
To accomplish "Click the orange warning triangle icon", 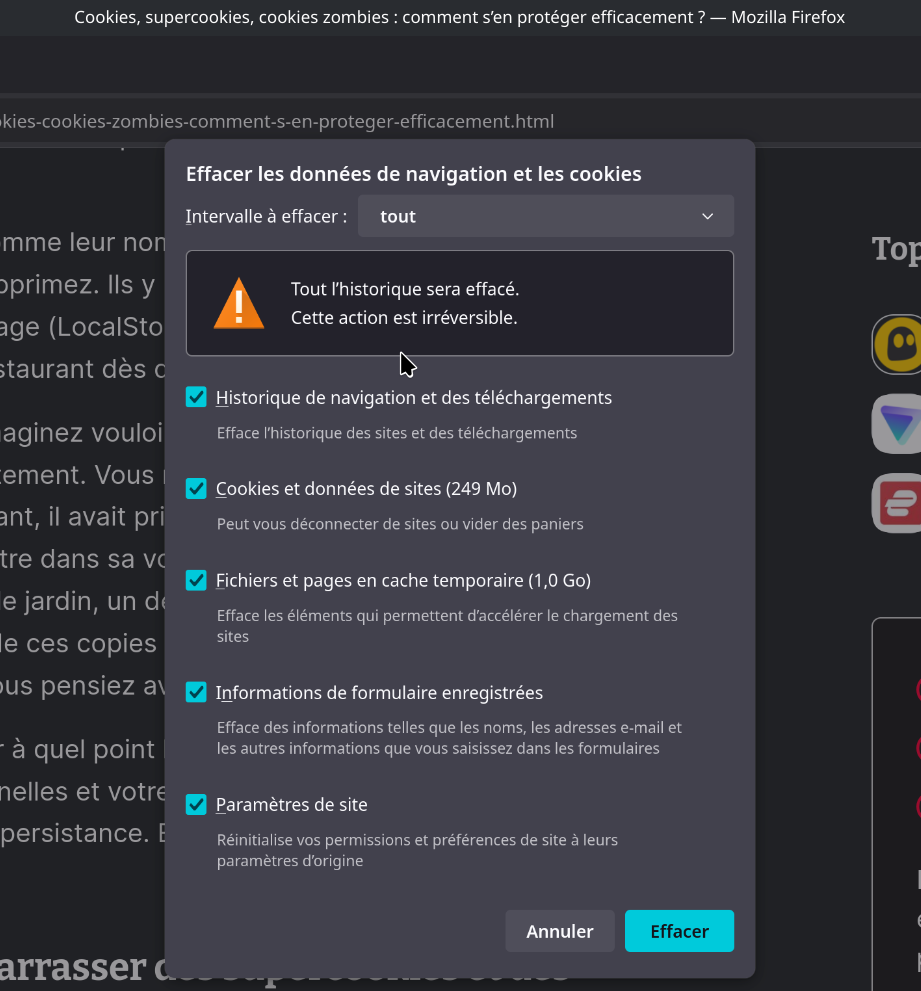I will coord(238,304).
